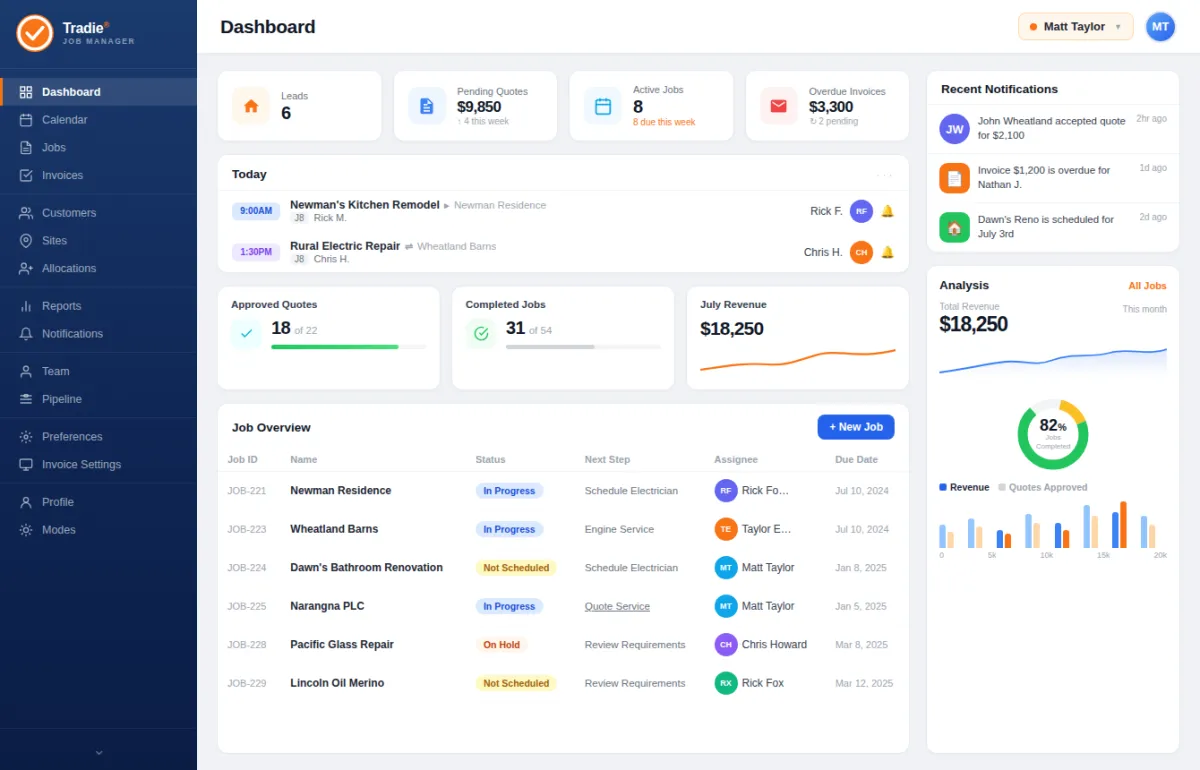Click the CH avatar next to Chris H.
The height and width of the screenshot is (770, 1200).
(x=861, y=252)
